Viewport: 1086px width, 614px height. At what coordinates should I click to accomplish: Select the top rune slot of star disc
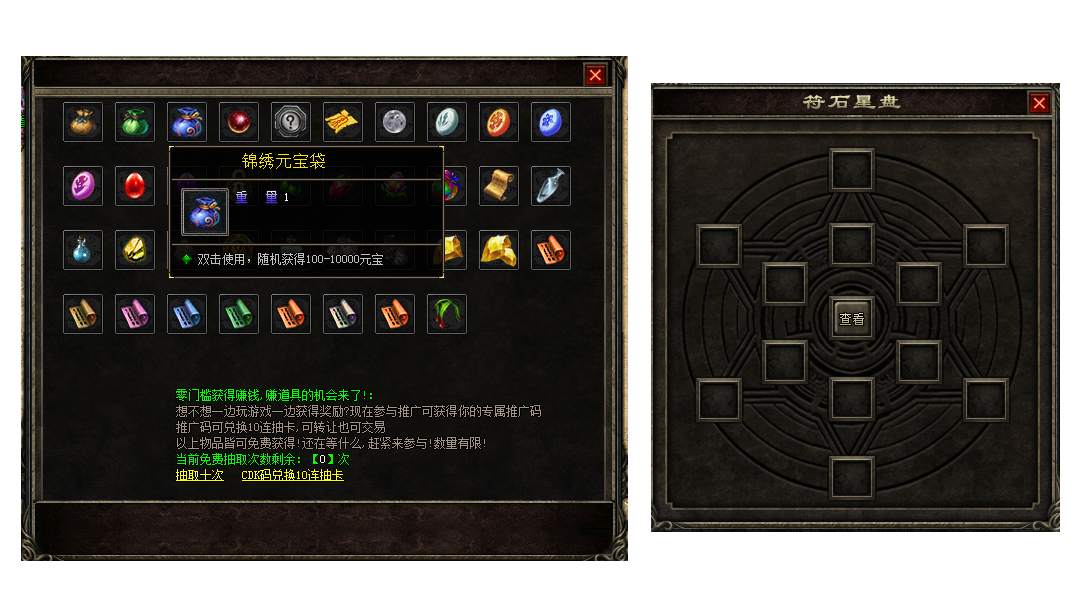pos(852,170)
